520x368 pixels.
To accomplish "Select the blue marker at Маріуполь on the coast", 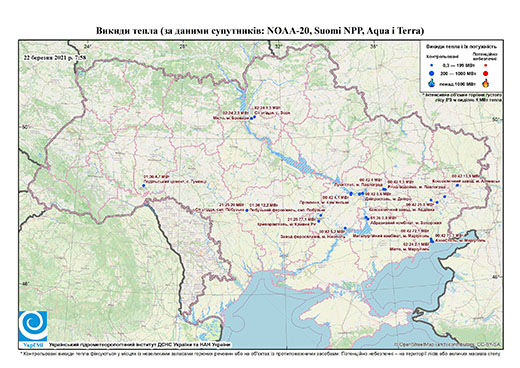I will pyautogui.click(x=432, y=240).
